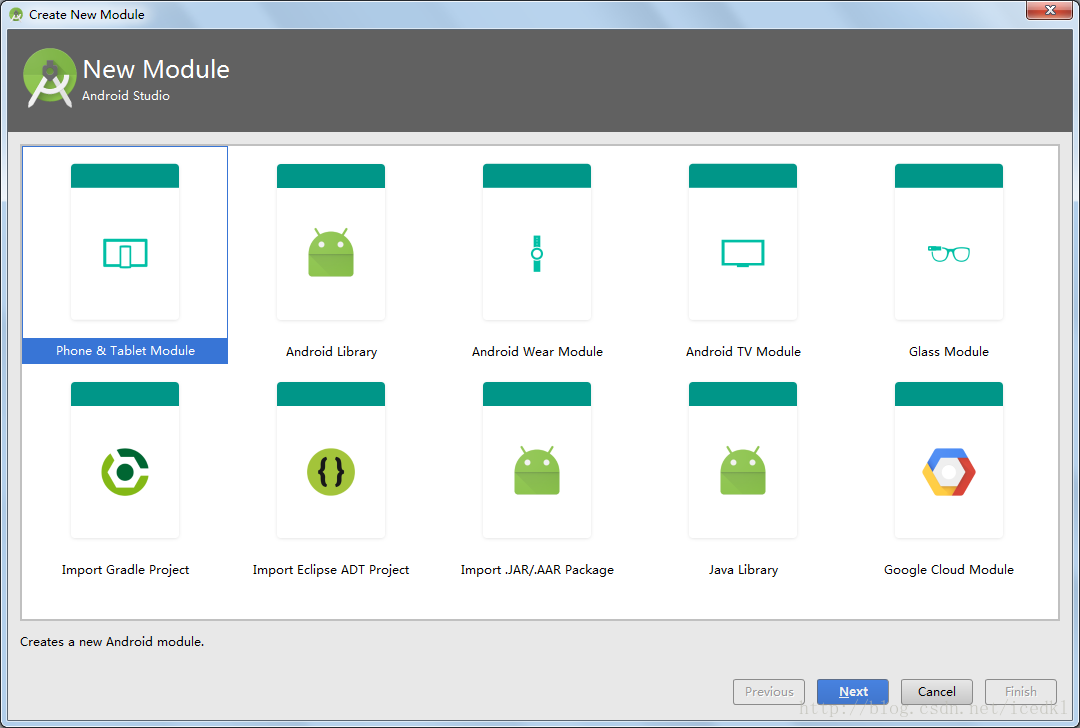Pick the Import Eclipse ADT braces icon
The image size is (1080, 728).
pyautogui.click(x=331, y=472)
